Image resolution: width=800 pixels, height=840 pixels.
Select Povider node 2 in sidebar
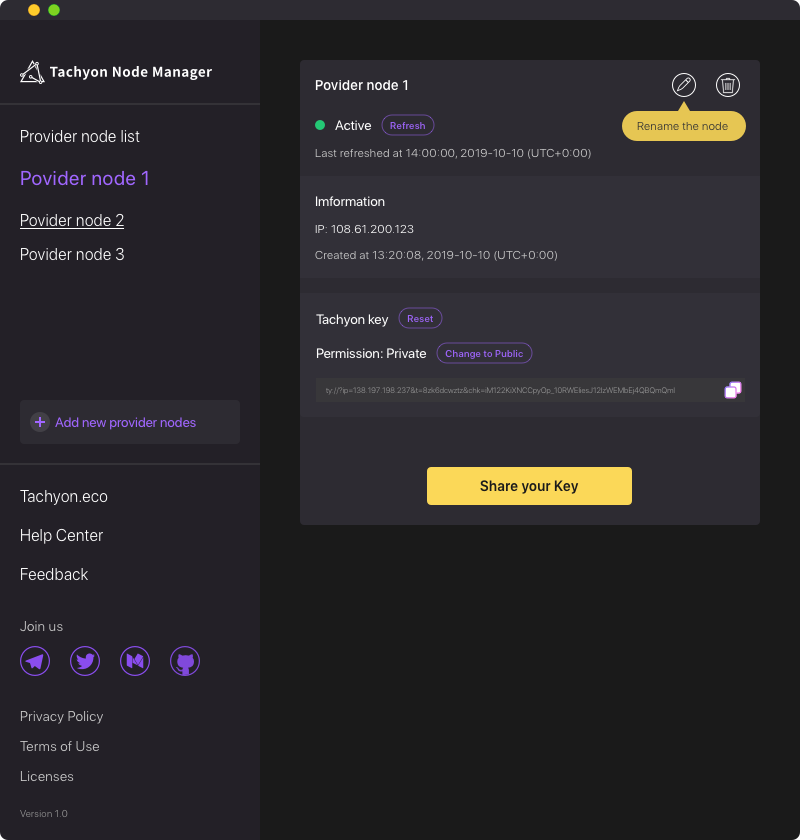pos(72,220)
